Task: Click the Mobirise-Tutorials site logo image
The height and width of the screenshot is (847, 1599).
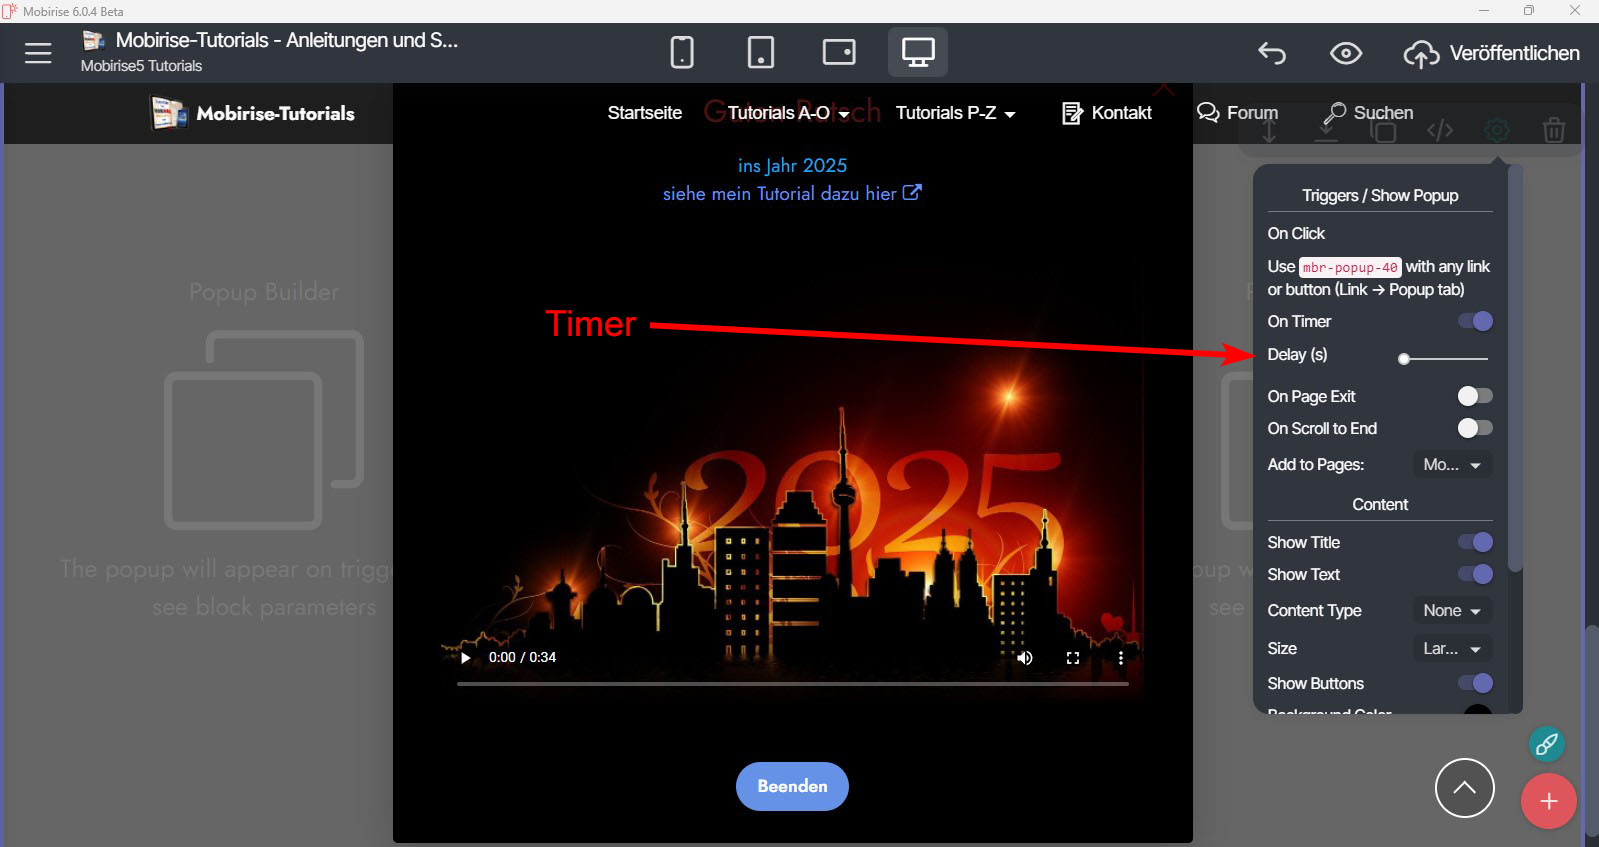Action: coord(169,113)
